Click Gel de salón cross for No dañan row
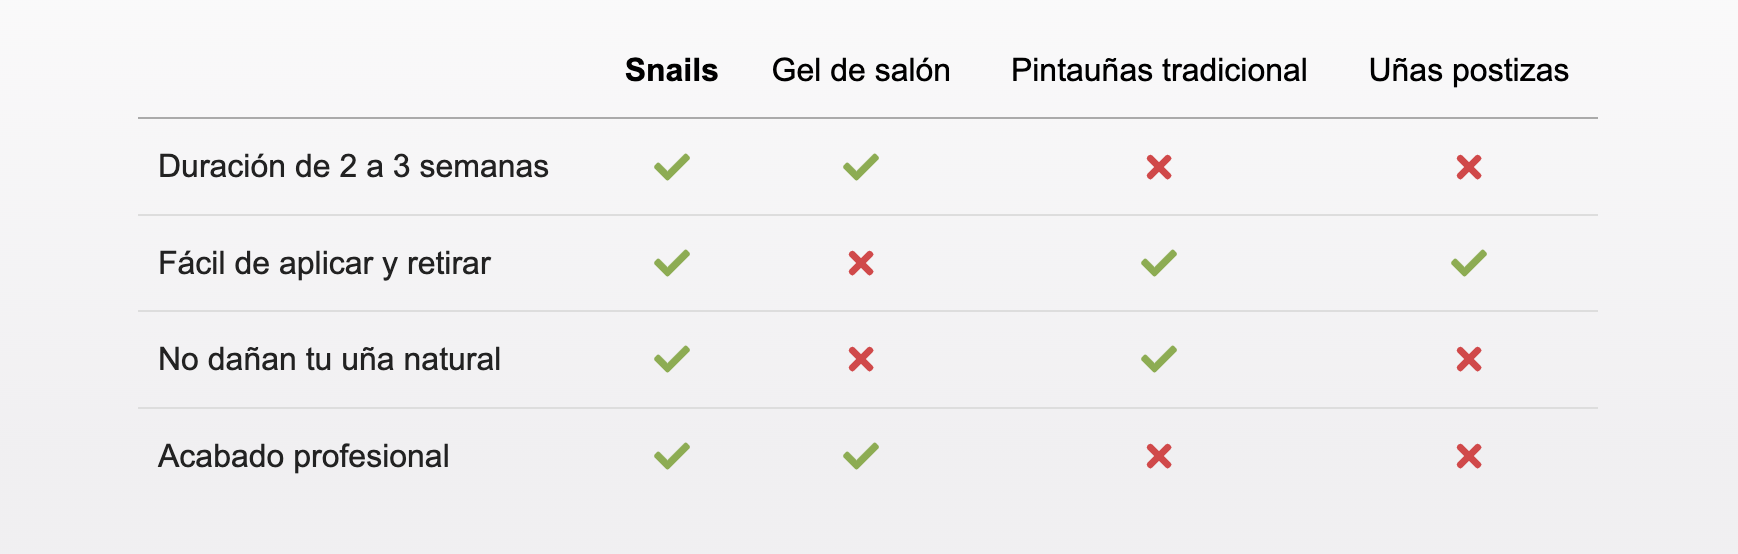Viewport: 1738px width, 554px height. 861,359
